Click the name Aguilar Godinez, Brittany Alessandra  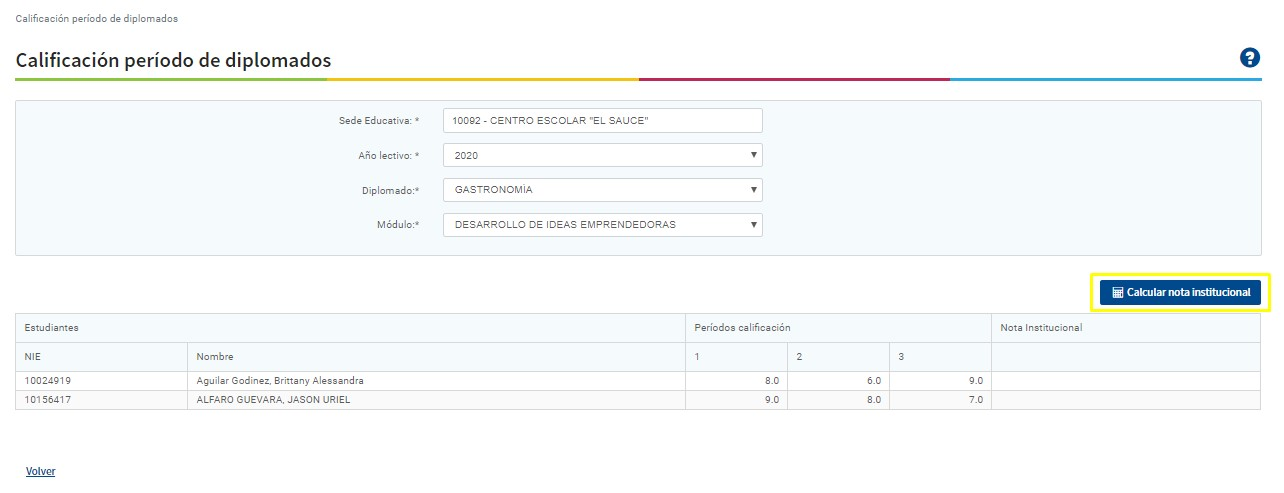click(280, 381)
